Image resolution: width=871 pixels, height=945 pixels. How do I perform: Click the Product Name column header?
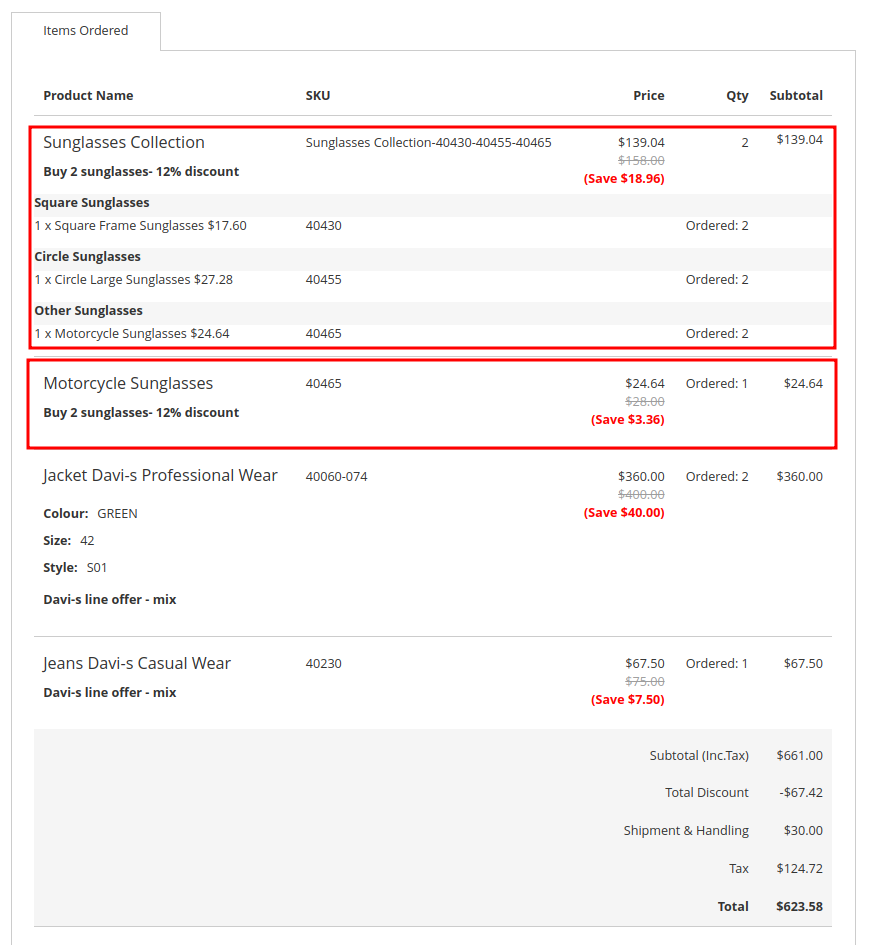pos(88,96)
